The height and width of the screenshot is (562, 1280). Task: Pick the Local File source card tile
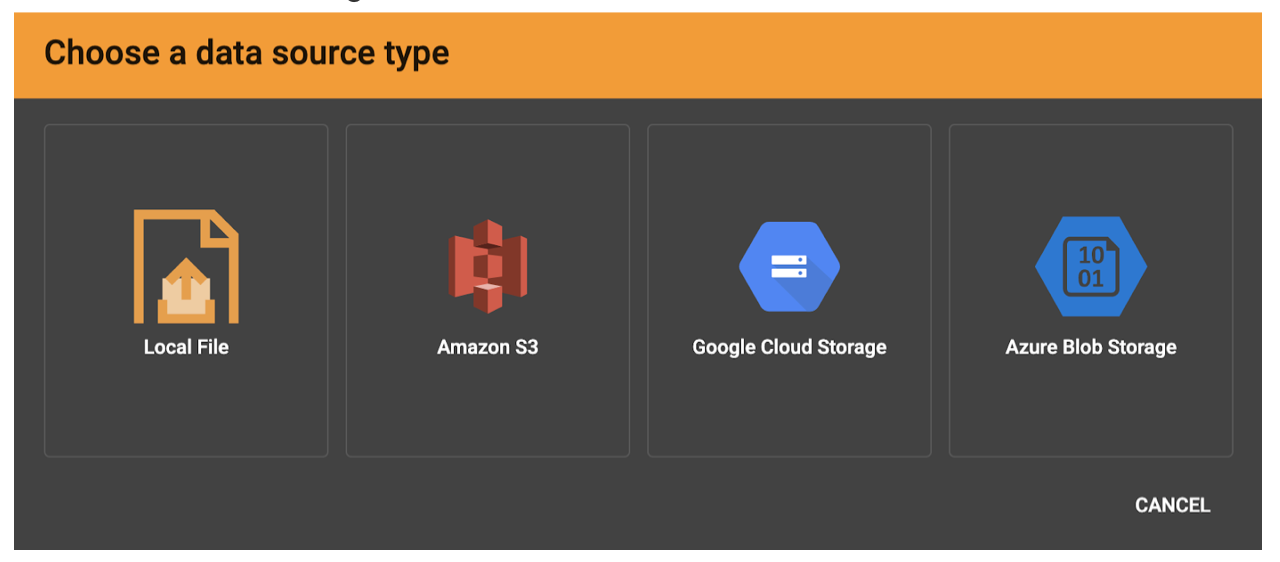click(186, 410)
